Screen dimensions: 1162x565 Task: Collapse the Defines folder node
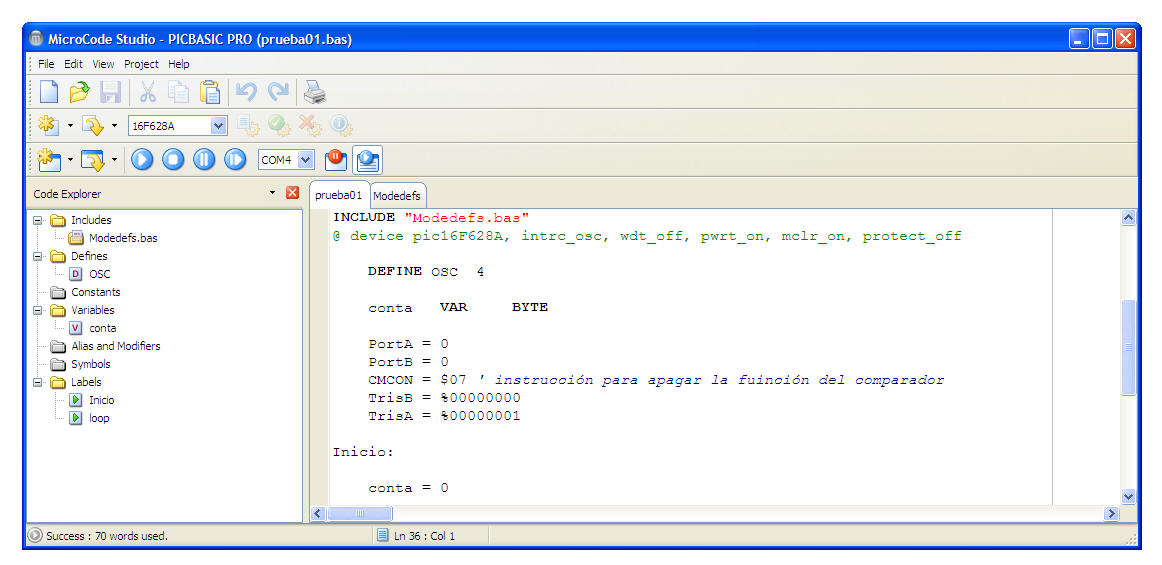[38, 257]
